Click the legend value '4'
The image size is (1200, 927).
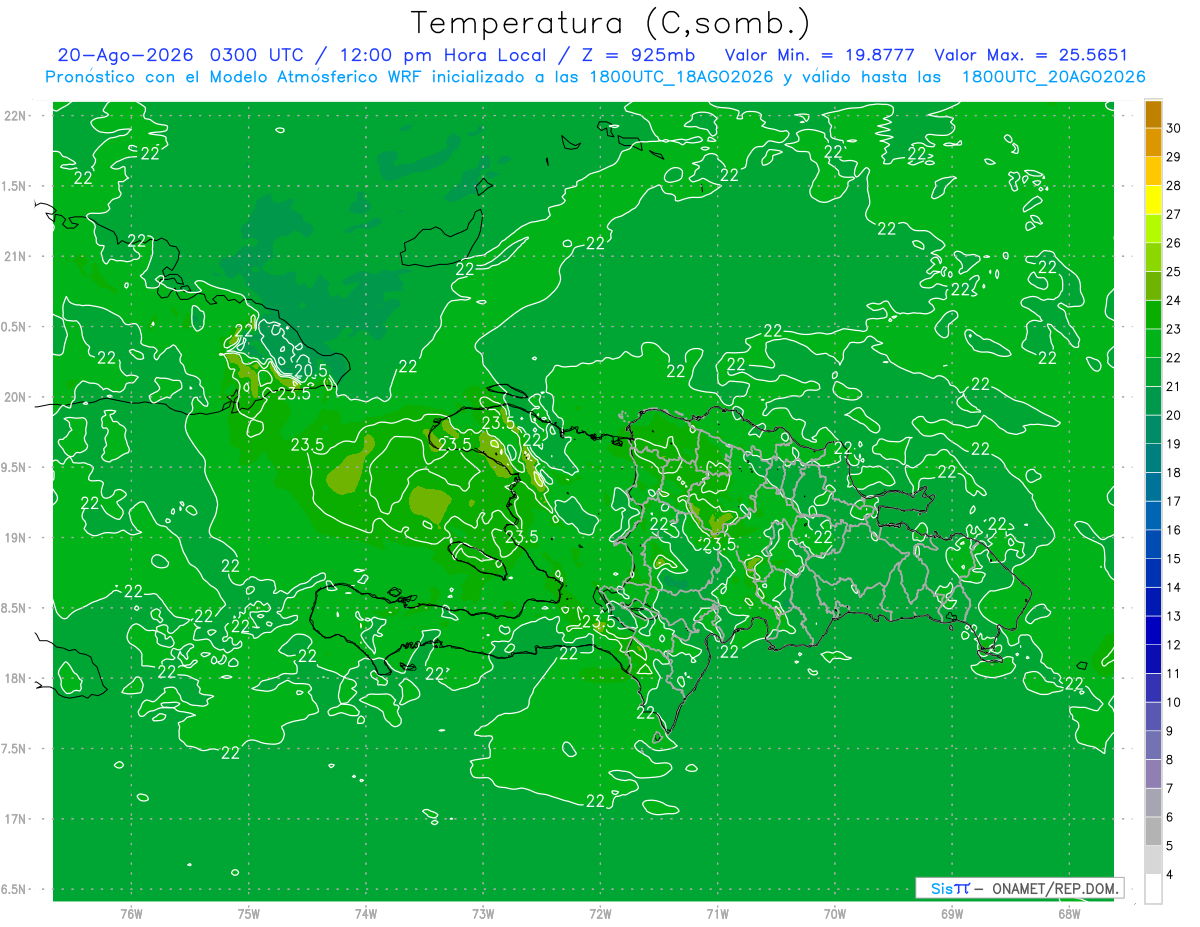(x=1170, y=875)
